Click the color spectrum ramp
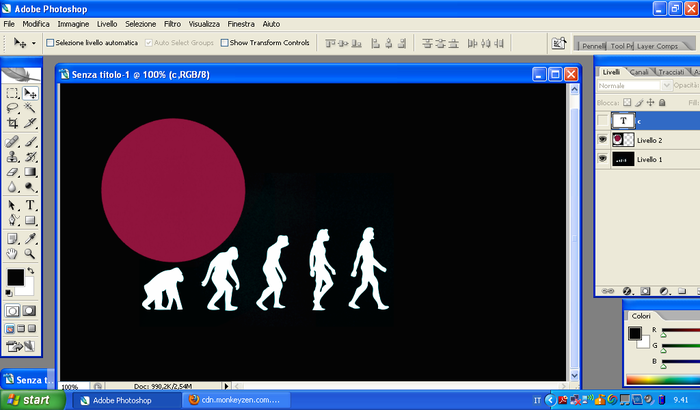Screen dimensions: 700x410 coord(662,380)
